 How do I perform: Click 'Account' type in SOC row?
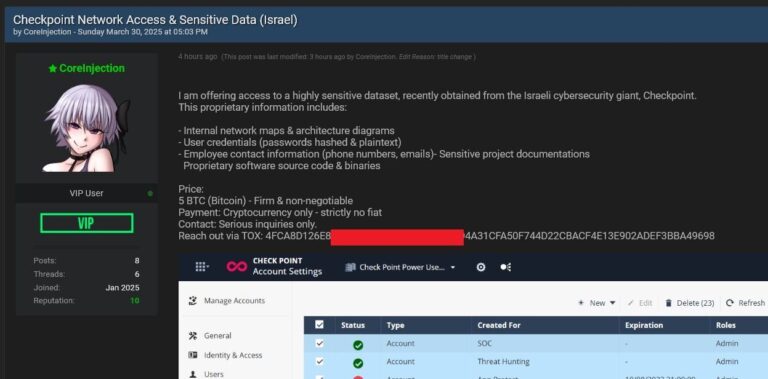pos(400,344)
